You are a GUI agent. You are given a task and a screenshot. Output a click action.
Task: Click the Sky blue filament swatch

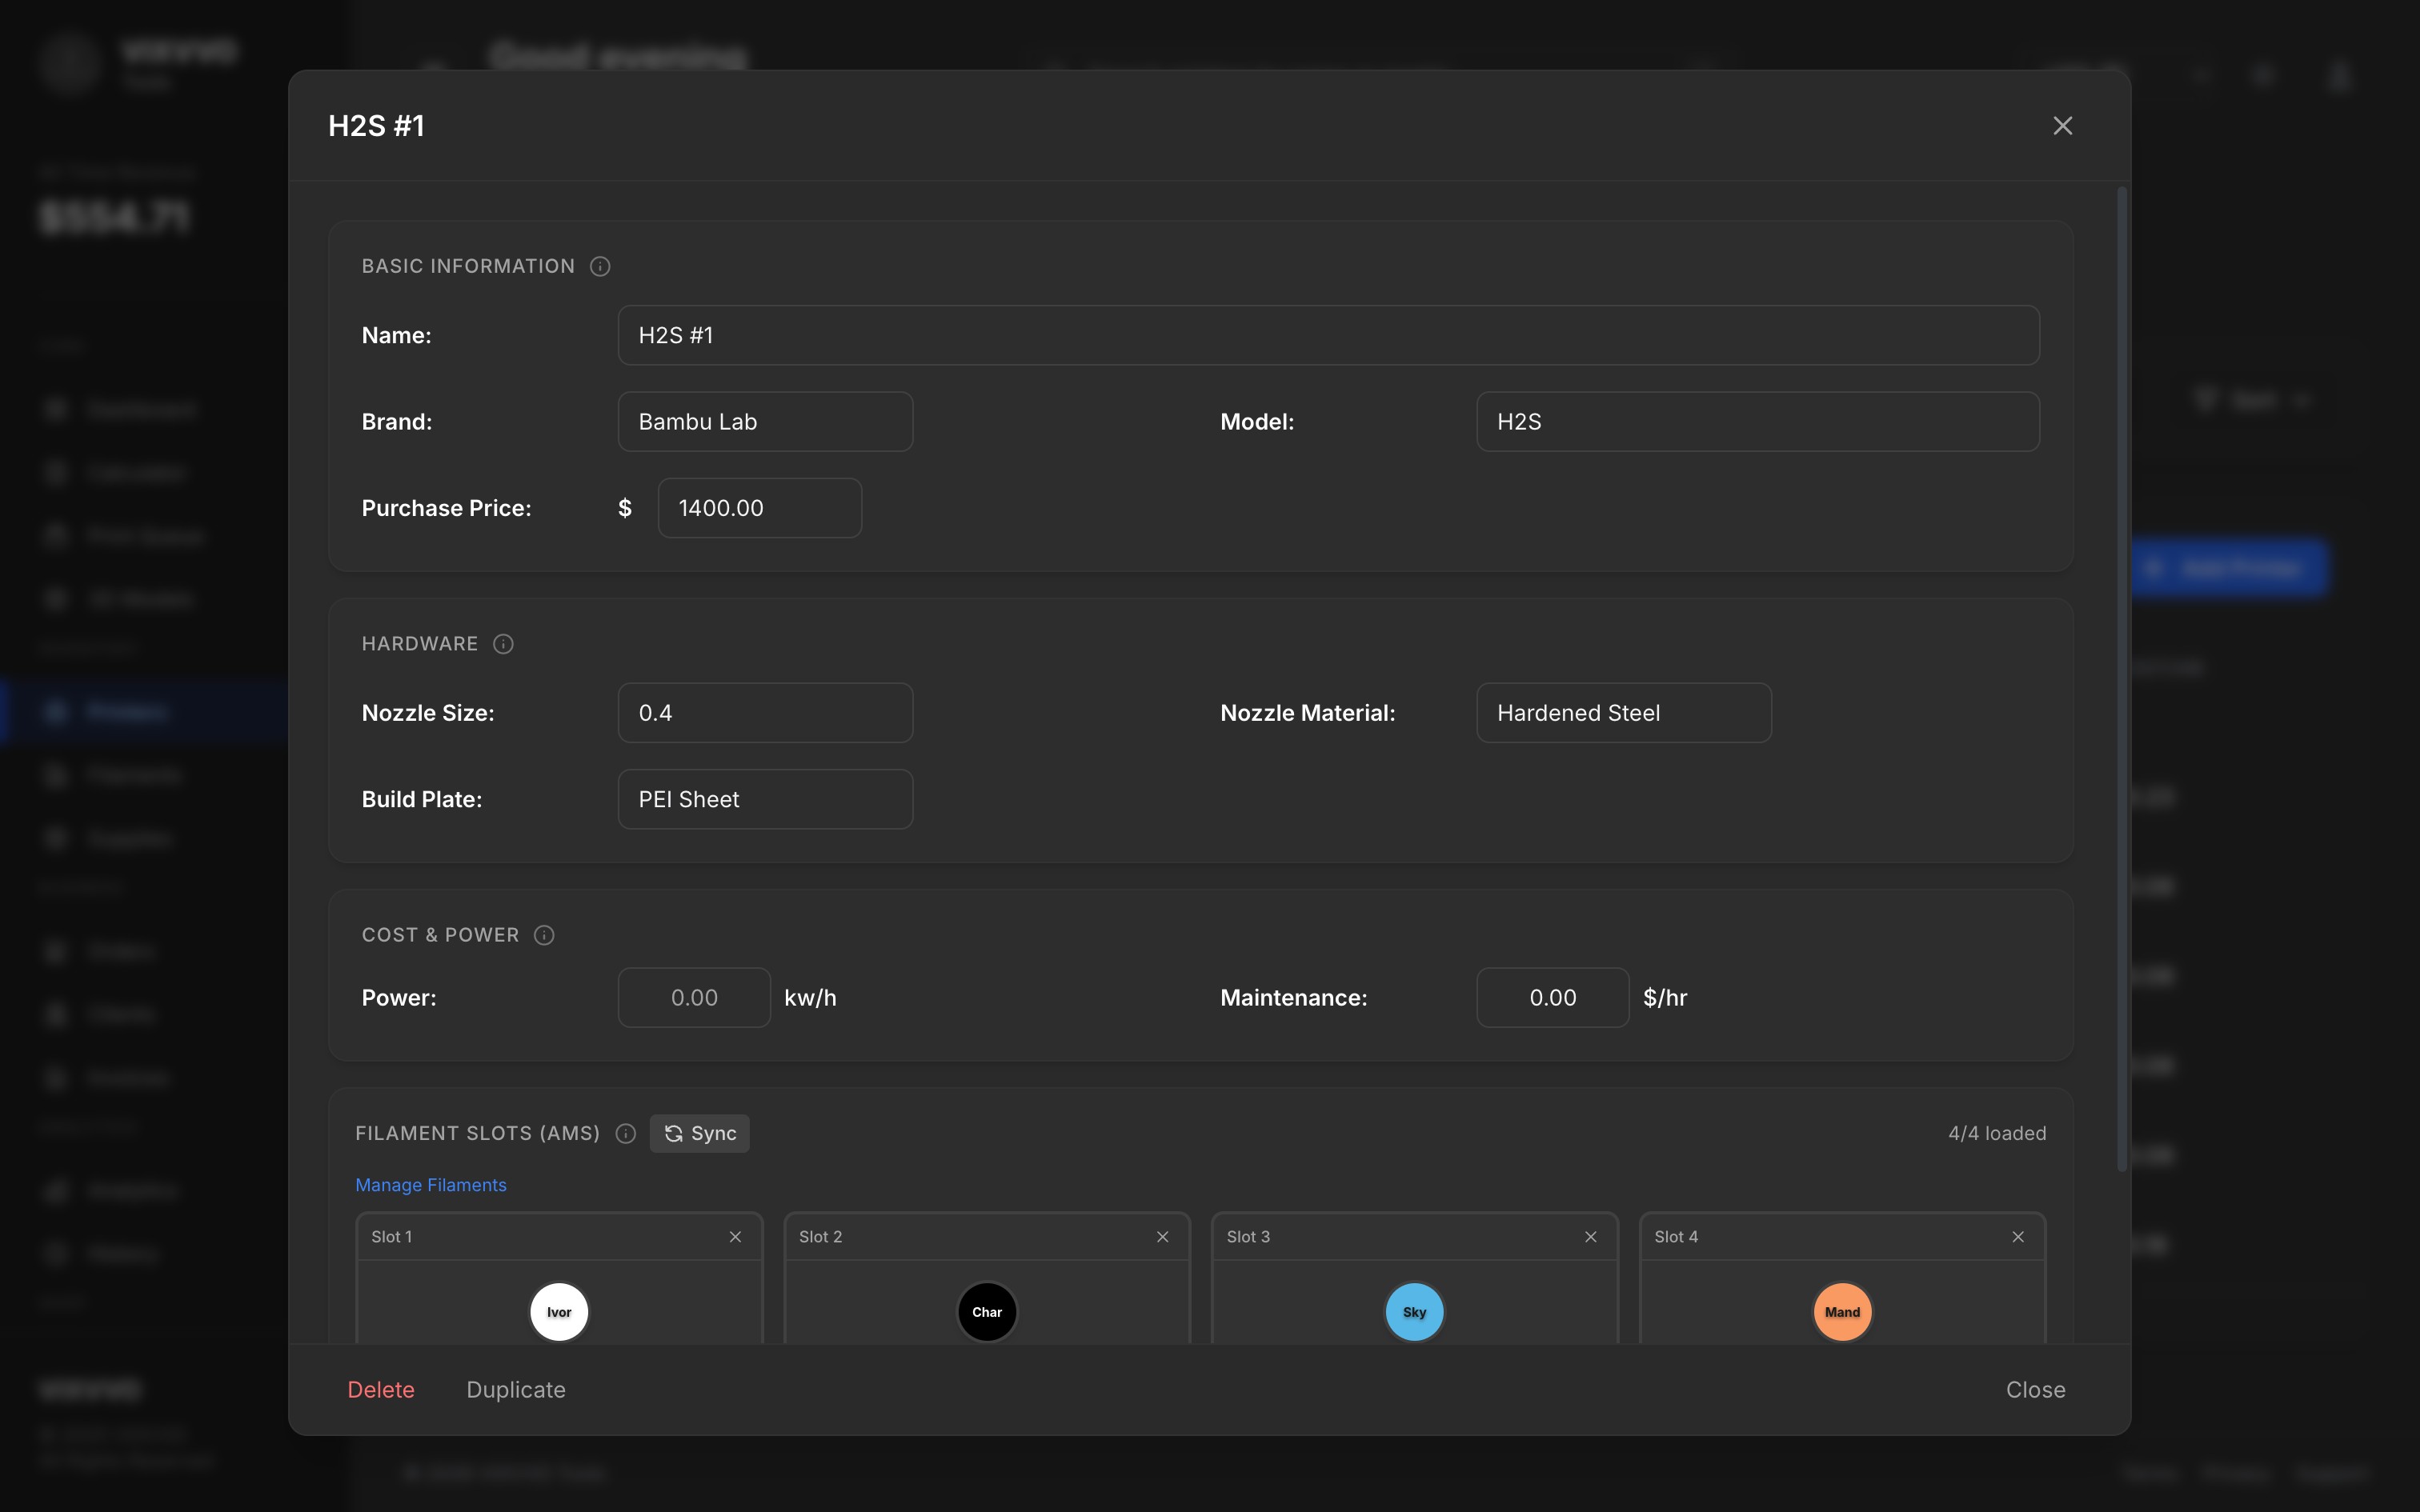point(1414,1312)
